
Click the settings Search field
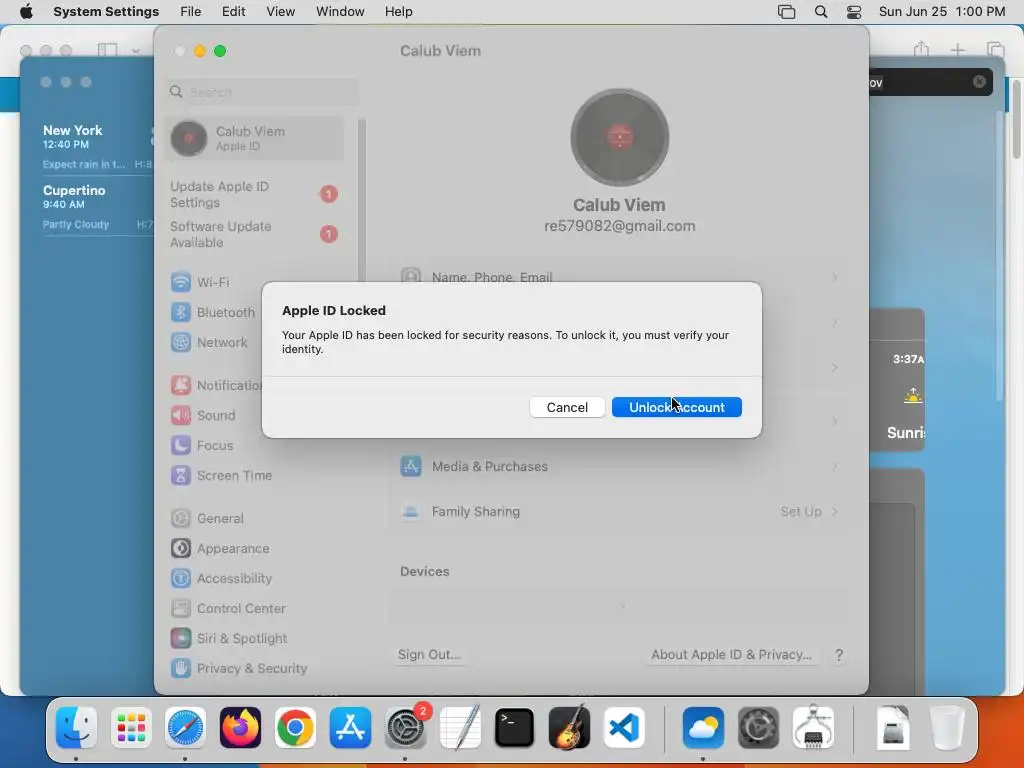tap(263, 92)
